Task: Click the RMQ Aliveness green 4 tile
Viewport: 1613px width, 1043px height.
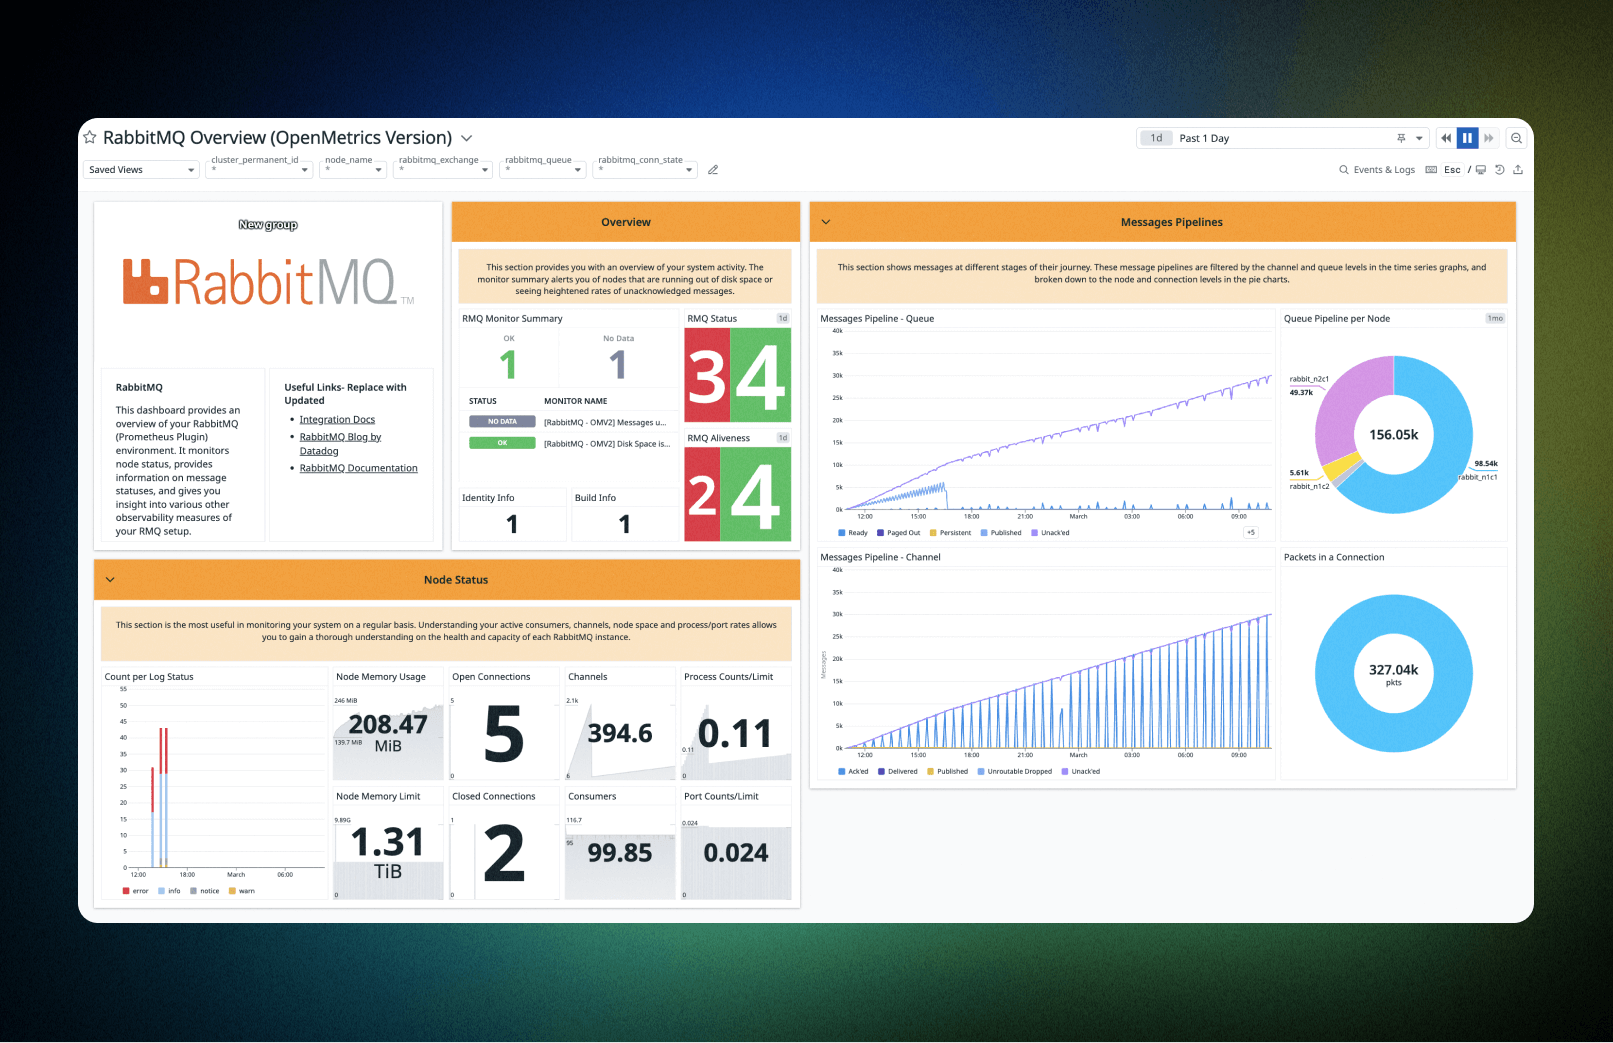Action: tap(756, 495)
